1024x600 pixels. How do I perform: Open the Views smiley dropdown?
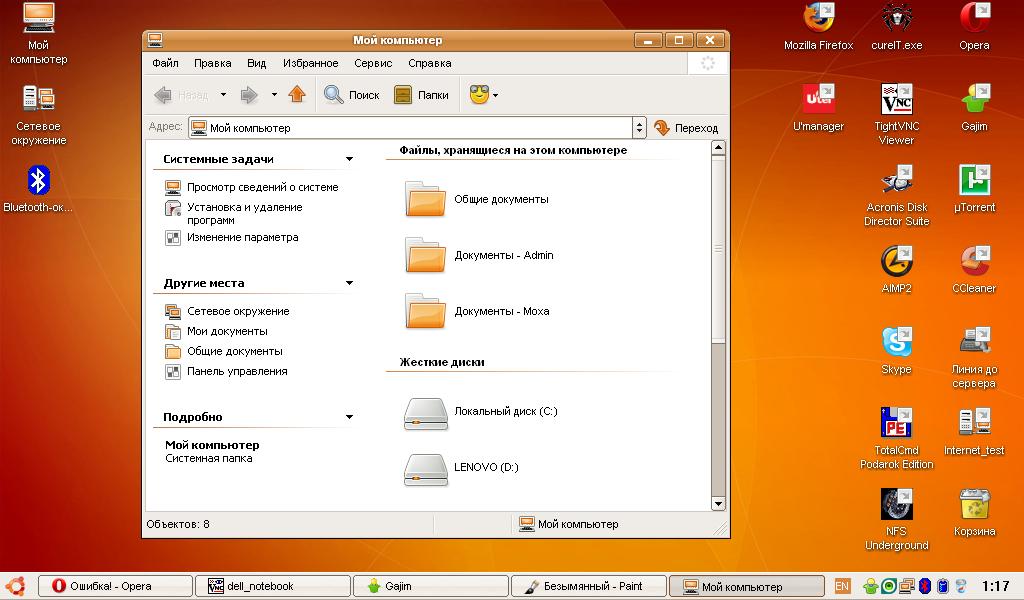click(484, 95)
